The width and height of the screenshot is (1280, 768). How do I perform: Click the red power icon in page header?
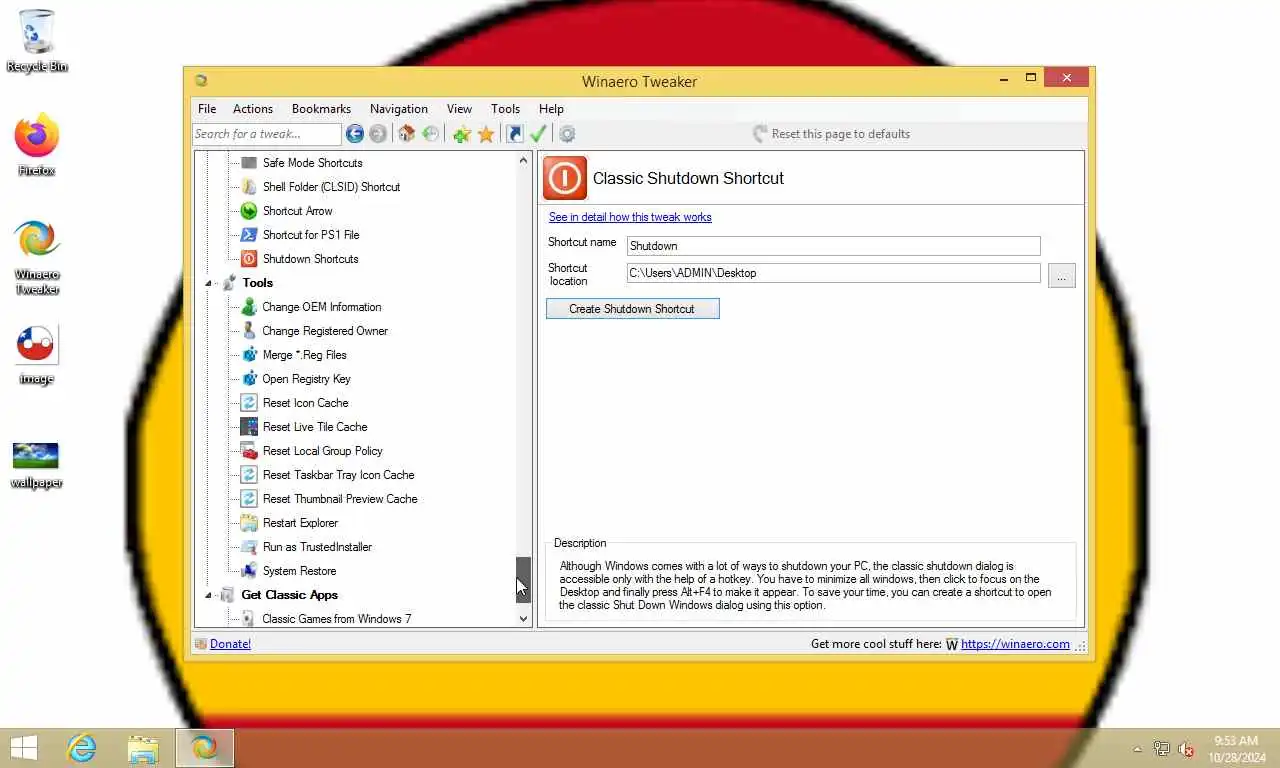(x=564, y=178)
